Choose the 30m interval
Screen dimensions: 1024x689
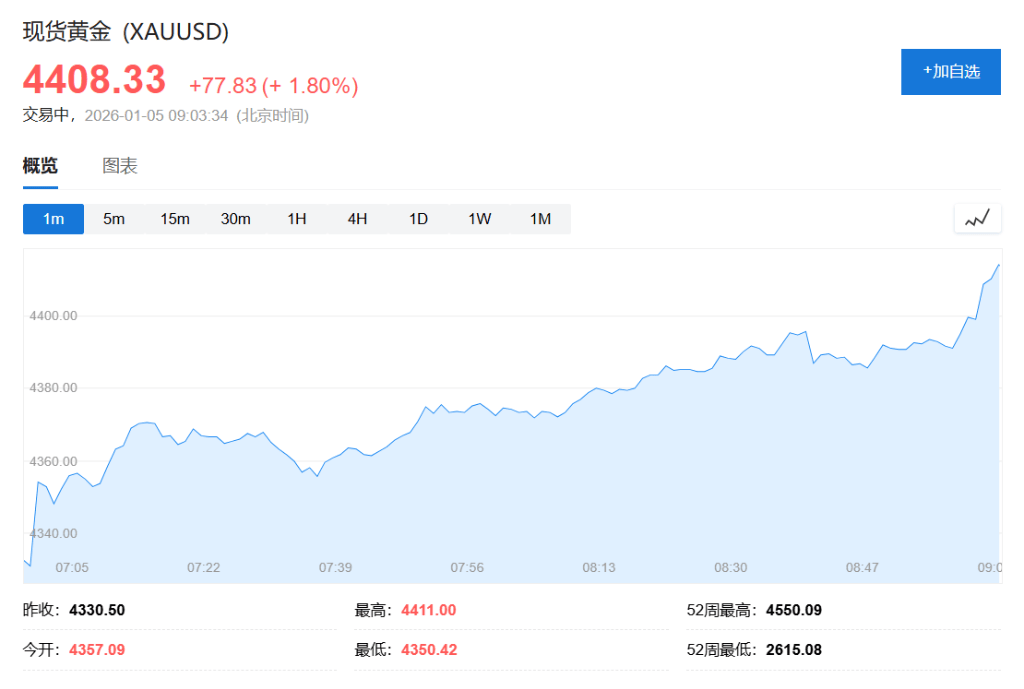[236, 219]
